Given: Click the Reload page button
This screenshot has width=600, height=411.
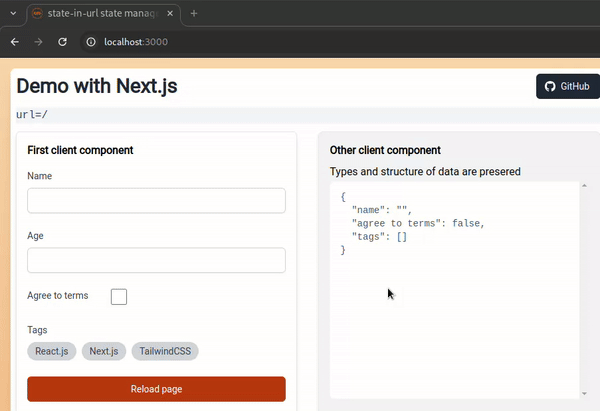Looking at the screenshot, I should pyautogui.click(x=156, y=389).
